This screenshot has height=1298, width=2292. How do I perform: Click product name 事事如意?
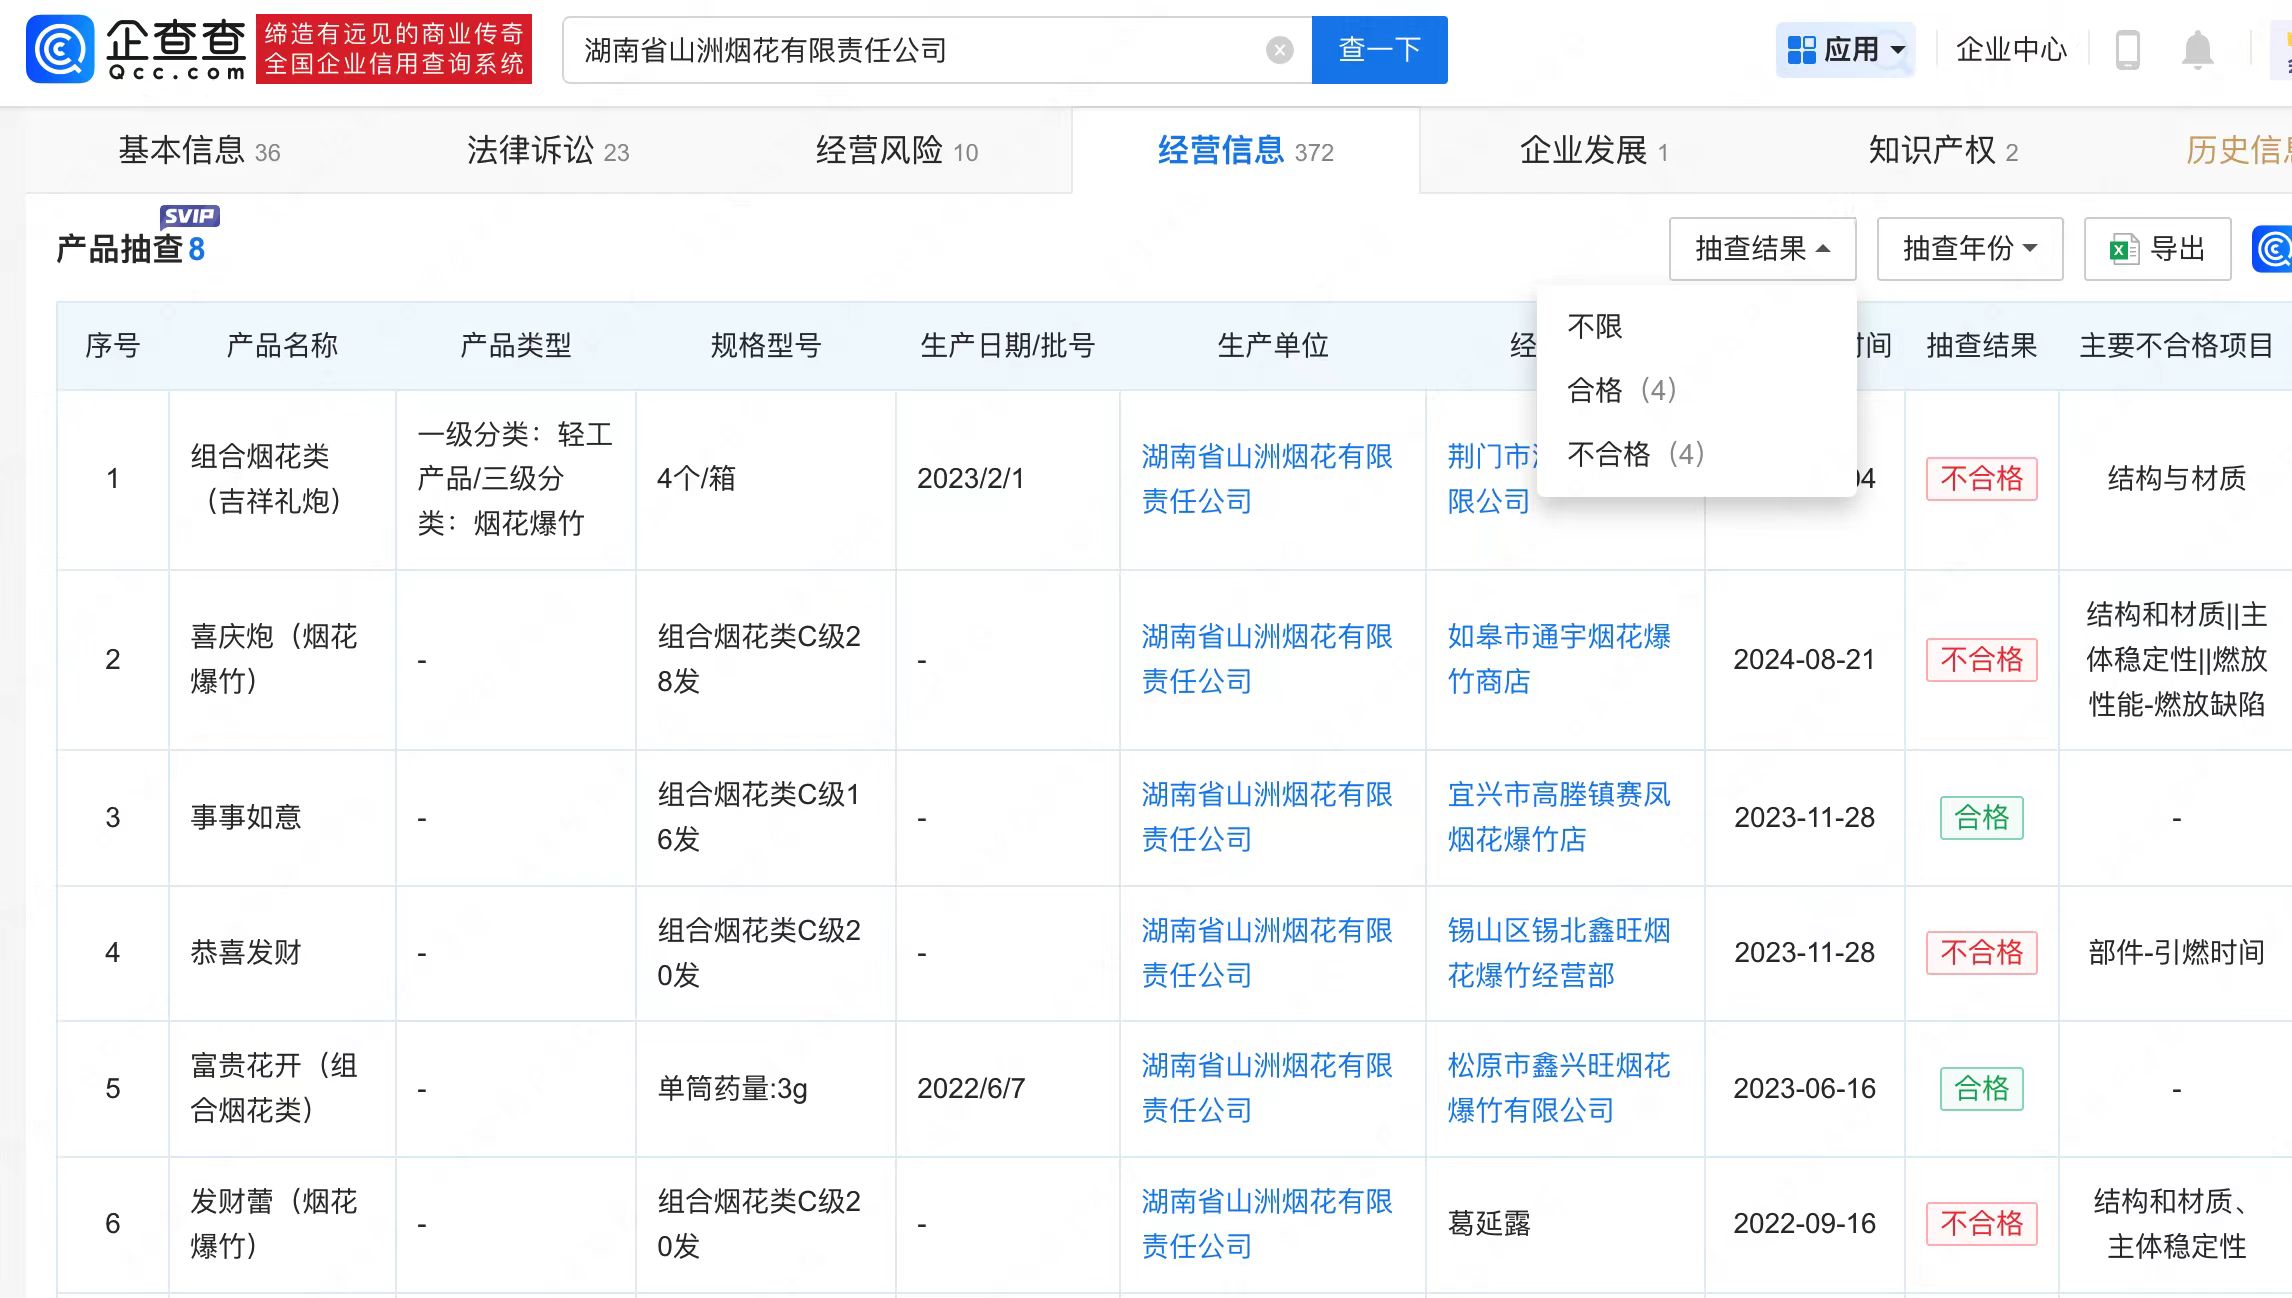coord(246,818)
